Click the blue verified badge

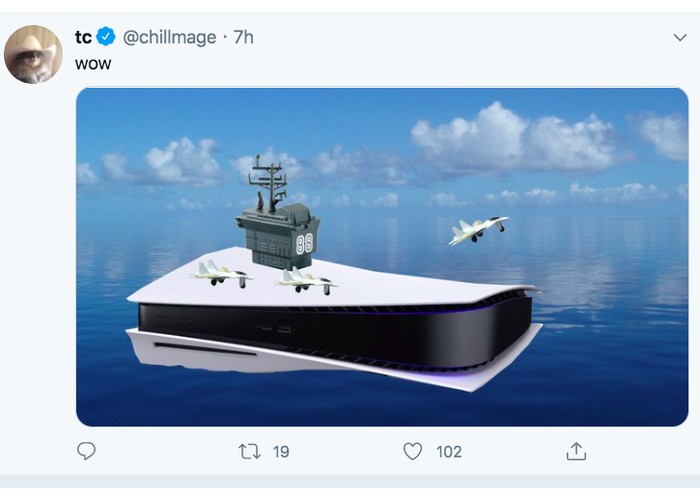pos(107,37)
